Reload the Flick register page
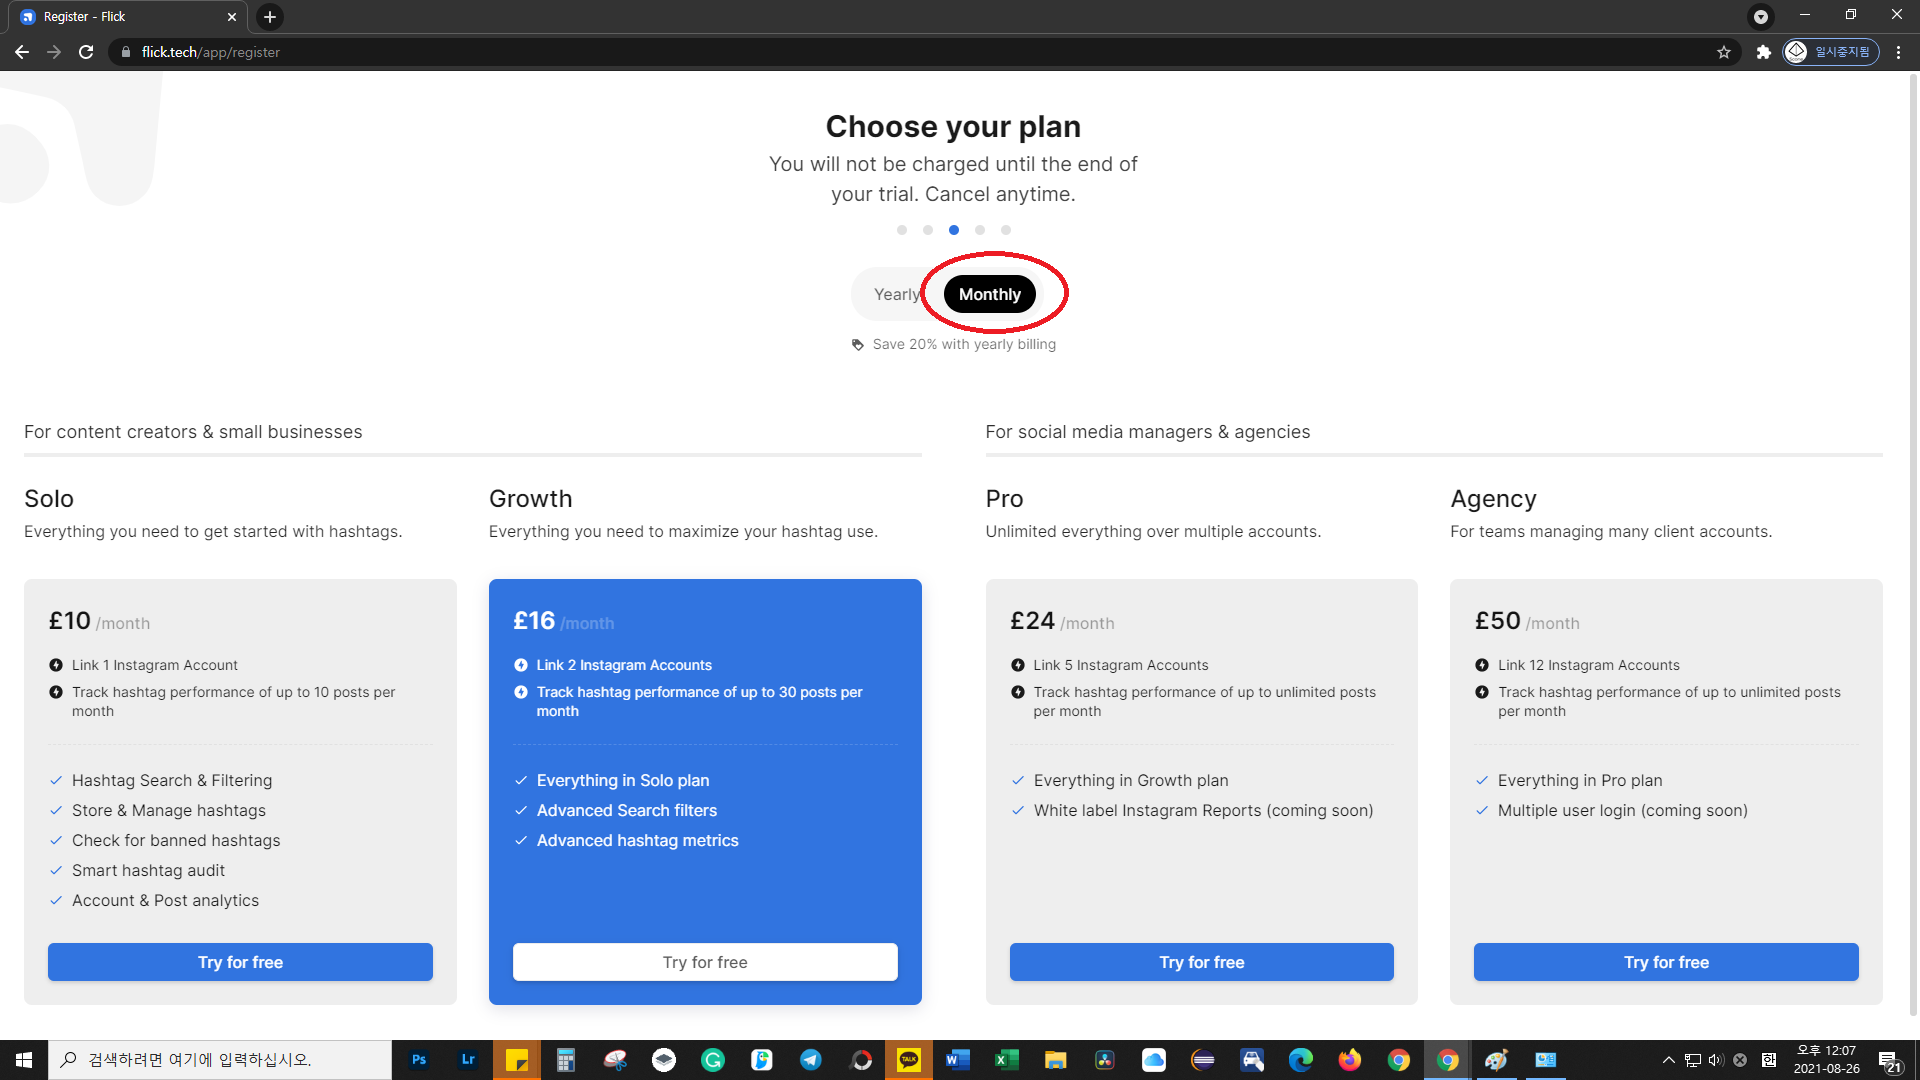Viewport: 1920px width, 1080px height. click(x=86, y=52)
